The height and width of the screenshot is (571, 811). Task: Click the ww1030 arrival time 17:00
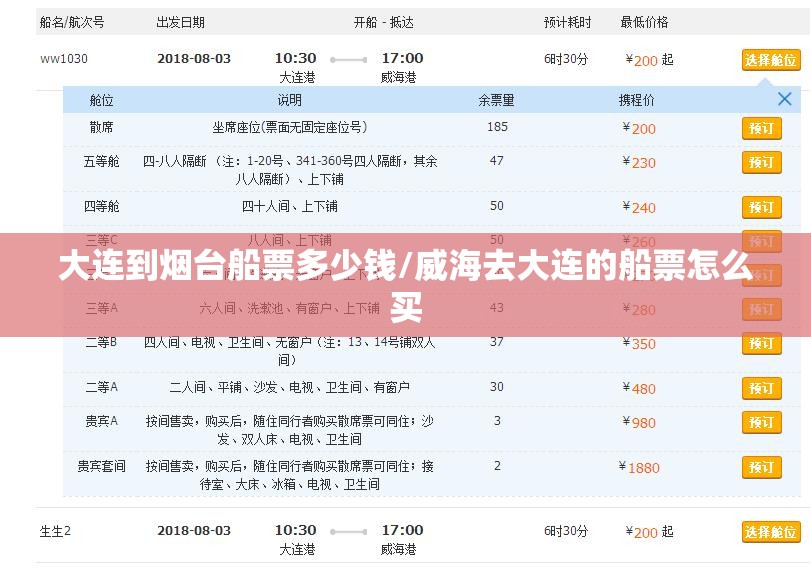click(x=402, y=58)
